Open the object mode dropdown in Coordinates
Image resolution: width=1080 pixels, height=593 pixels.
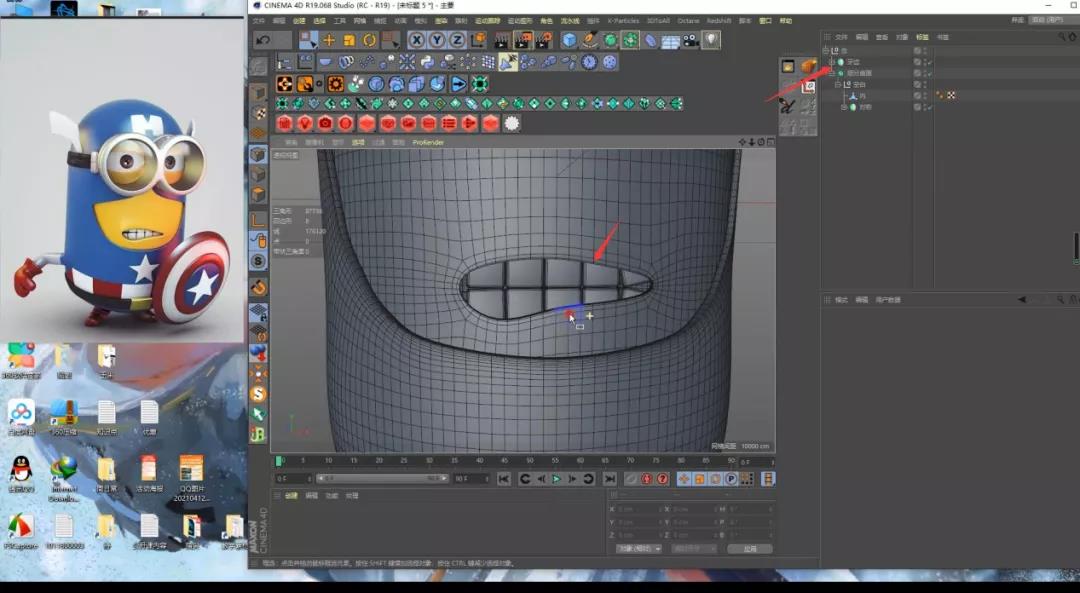(x=638, y=549)
